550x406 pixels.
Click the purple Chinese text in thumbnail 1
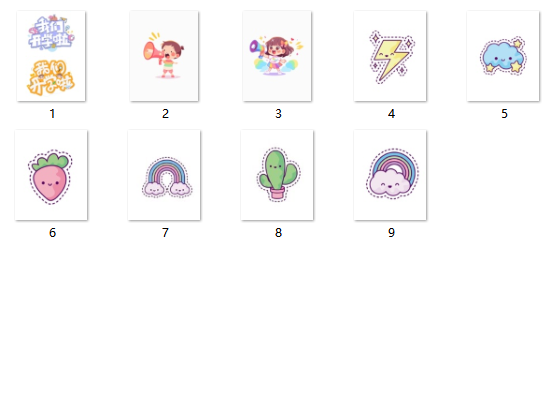51,33
